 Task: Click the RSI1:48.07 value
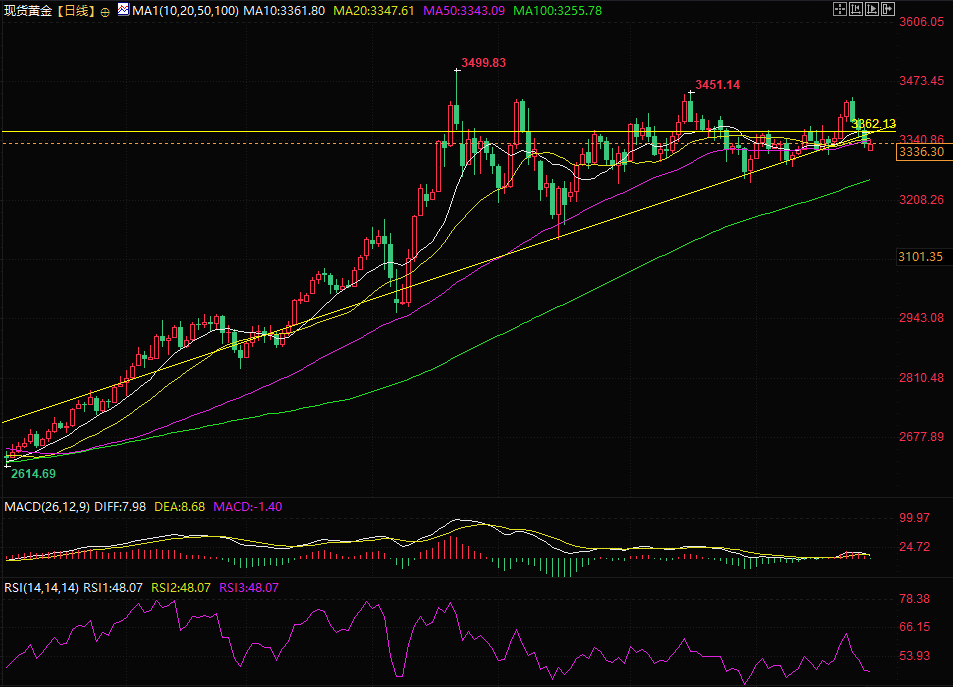pyautogui.click(x=112, y=588)
